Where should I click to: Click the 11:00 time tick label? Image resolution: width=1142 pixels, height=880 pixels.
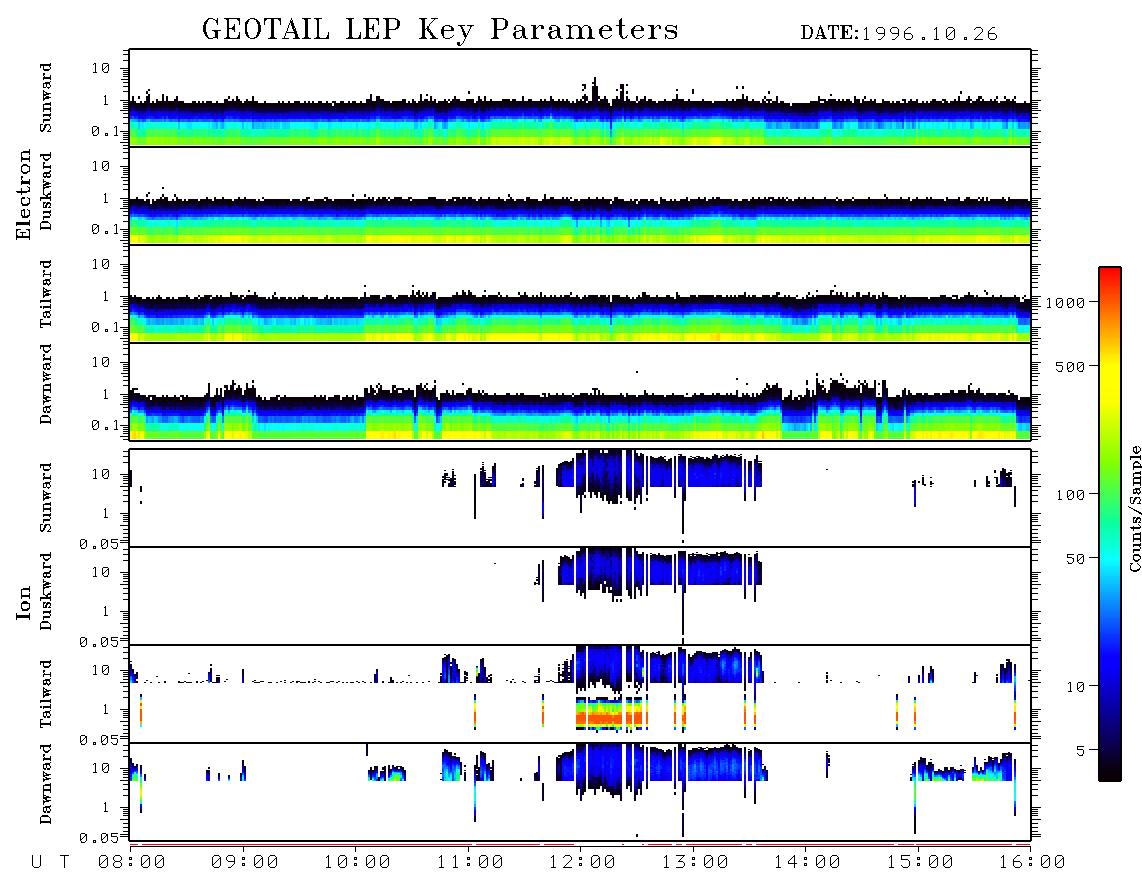pyautogui.click(x=470, y=862)
